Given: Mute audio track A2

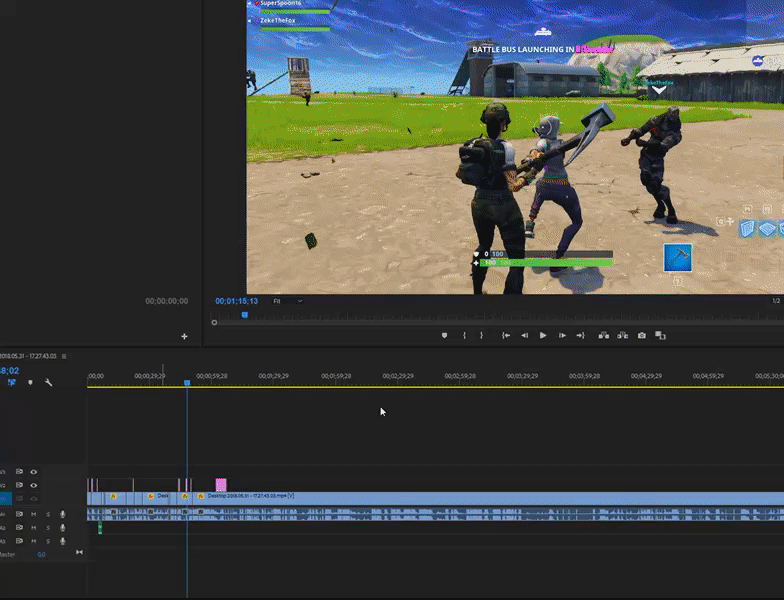Looking at the screenshot, I should click(34, 528).
